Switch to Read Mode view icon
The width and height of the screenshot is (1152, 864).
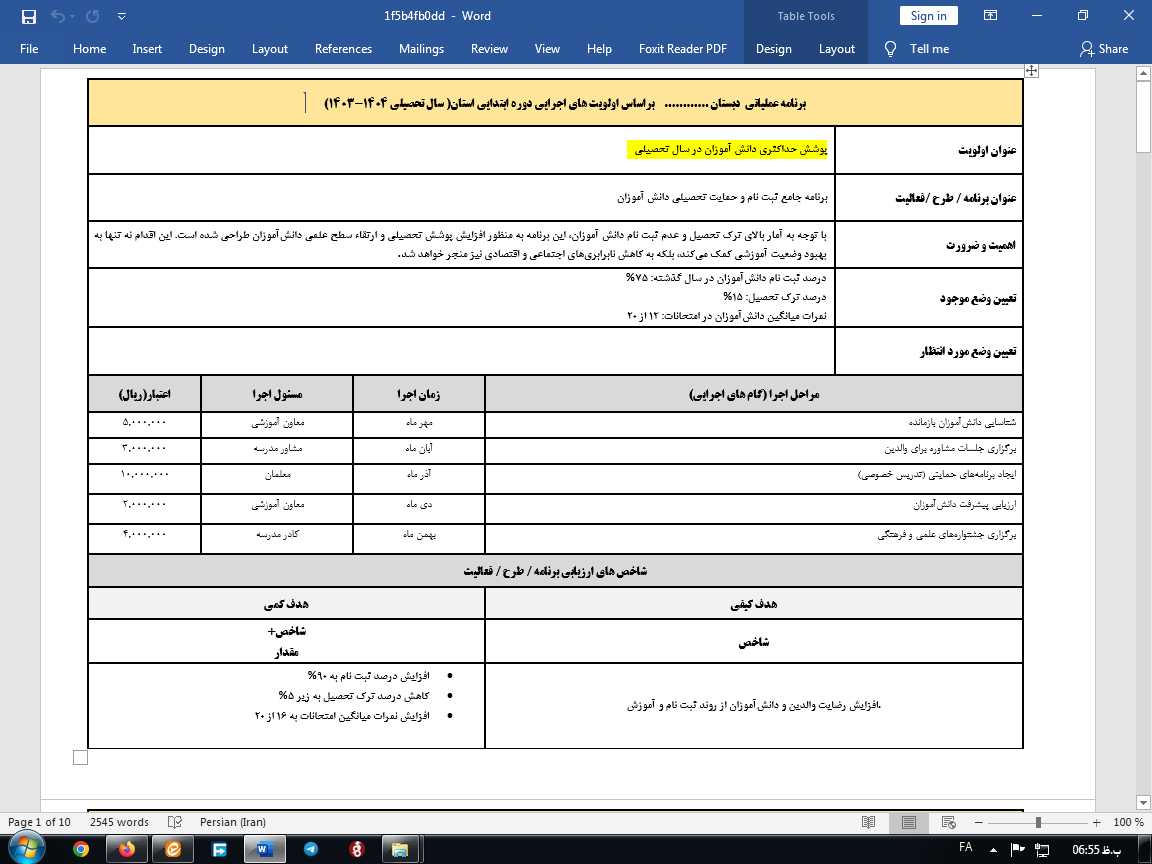pyautogui.click(x=868, y=822)
